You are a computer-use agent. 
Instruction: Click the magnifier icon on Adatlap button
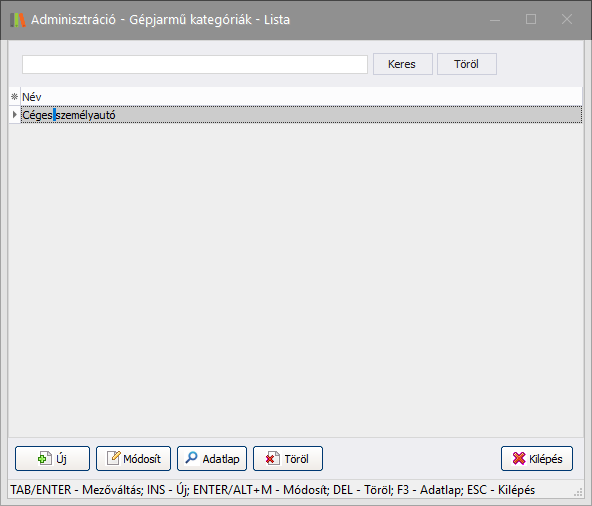point(191,458)
